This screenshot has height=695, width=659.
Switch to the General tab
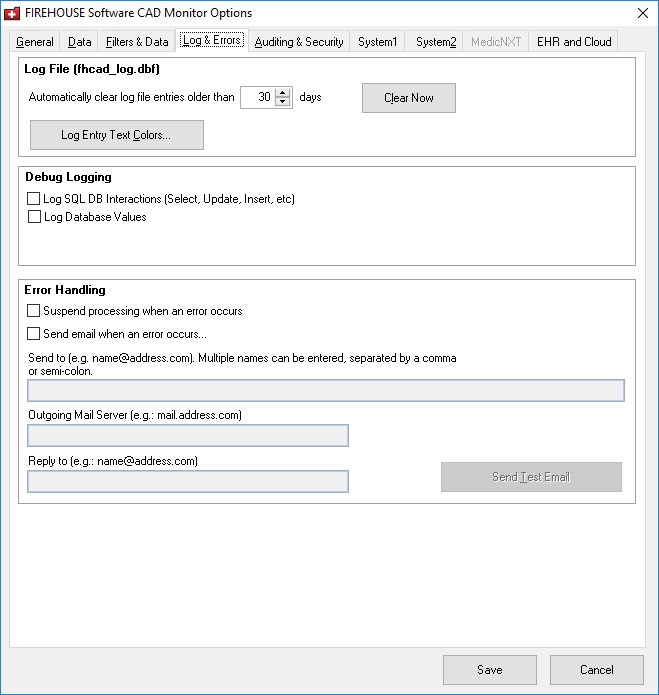point(35,42)
